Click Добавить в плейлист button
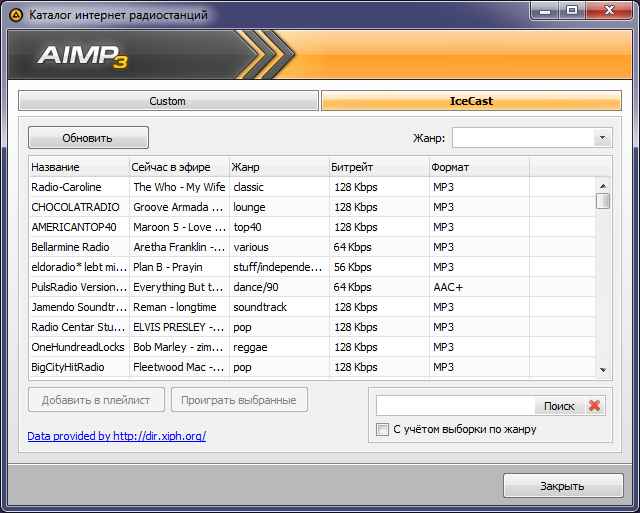 point(96,400)
